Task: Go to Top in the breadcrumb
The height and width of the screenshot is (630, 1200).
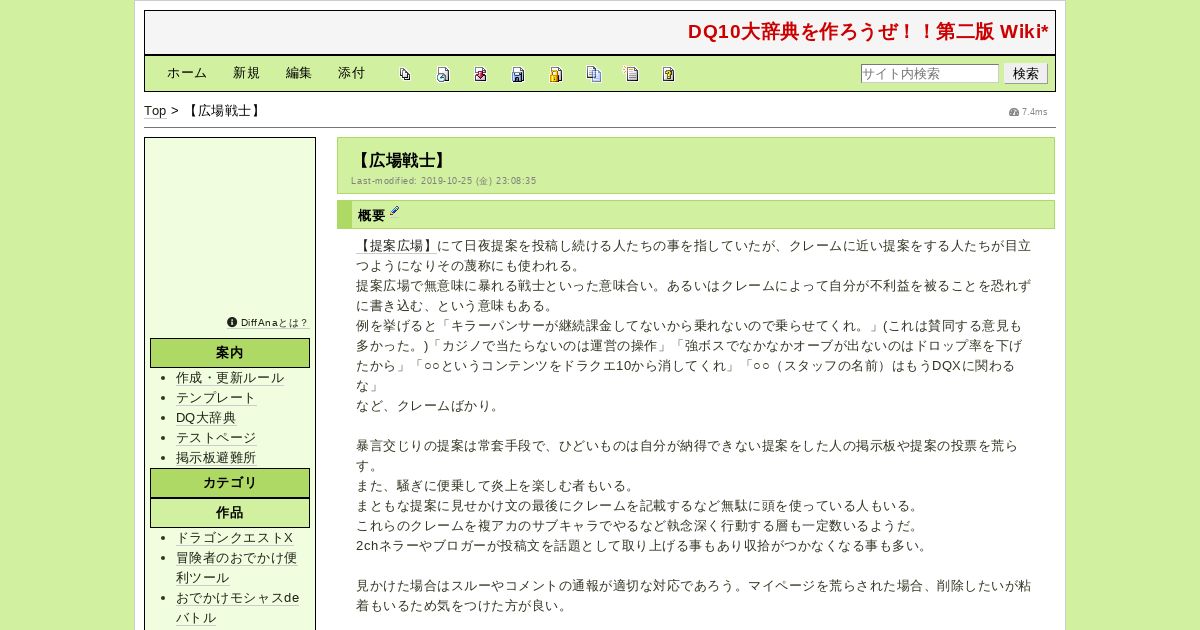Action: point(155,111)
